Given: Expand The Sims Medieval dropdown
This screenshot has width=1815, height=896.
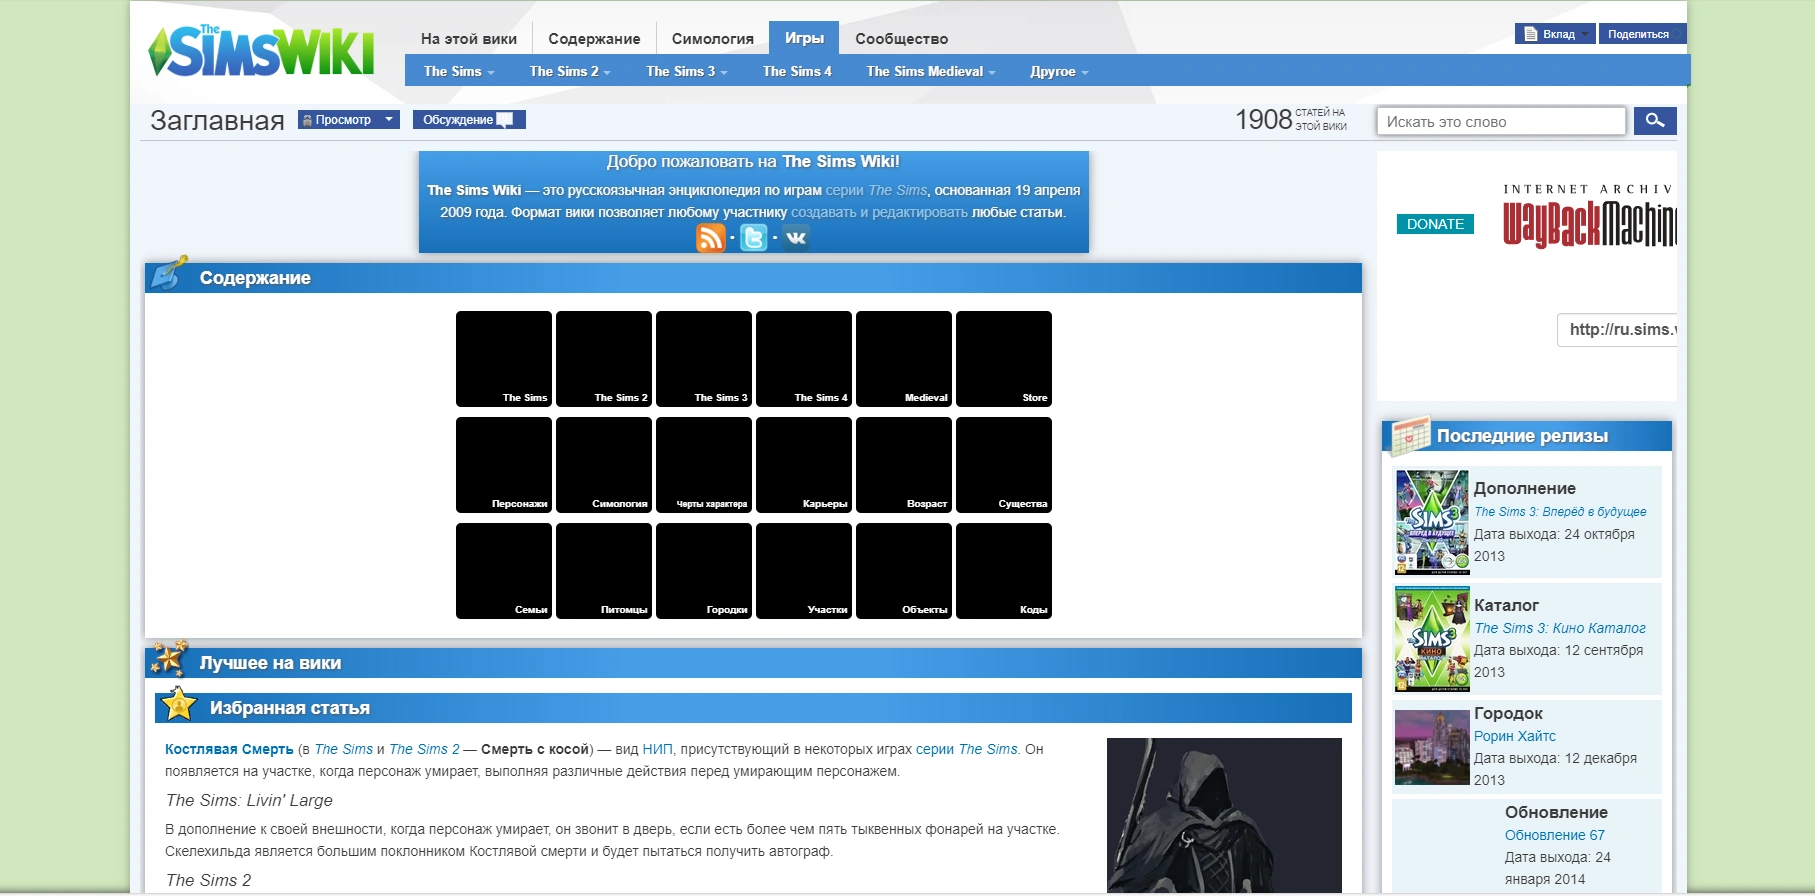Looking at the screenshot, I should [x=931, y=71].
